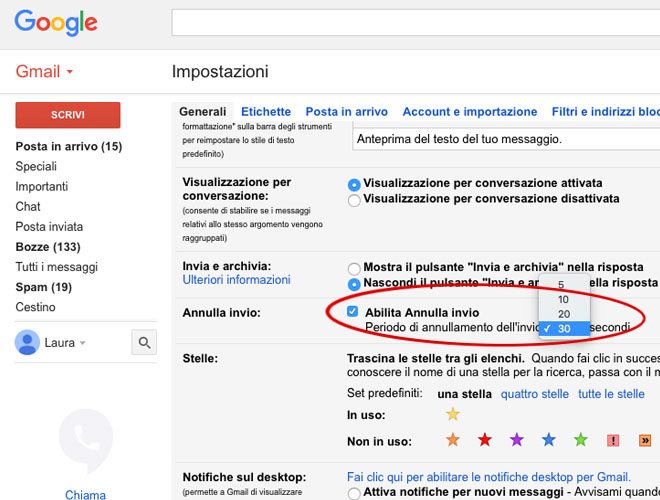Switch to the Etichette tab
The height and width of the screenshot is (500, 660).
click(x=266, y=112)
